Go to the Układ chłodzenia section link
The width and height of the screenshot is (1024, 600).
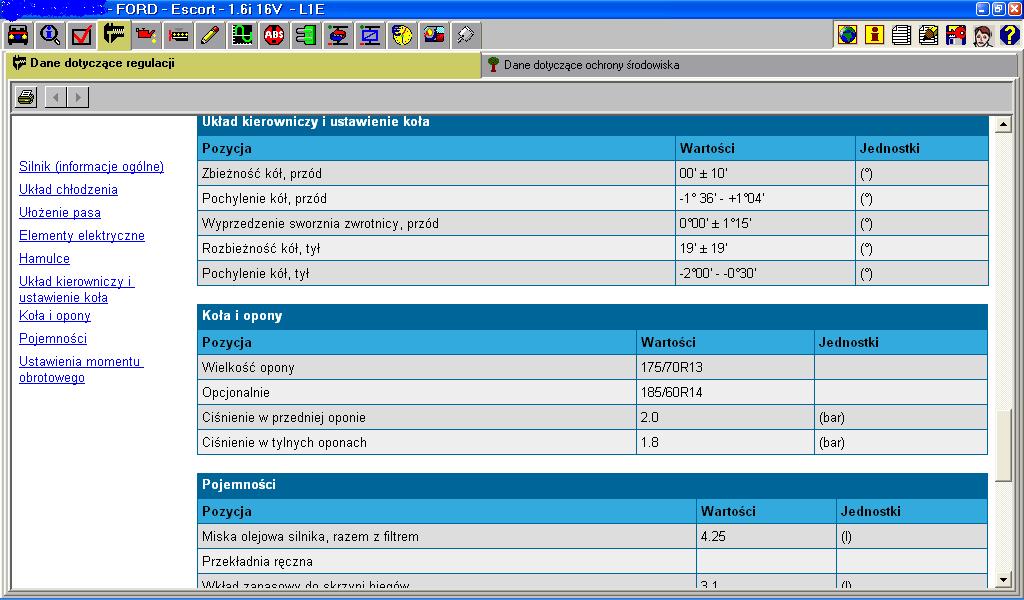(68, 190)
